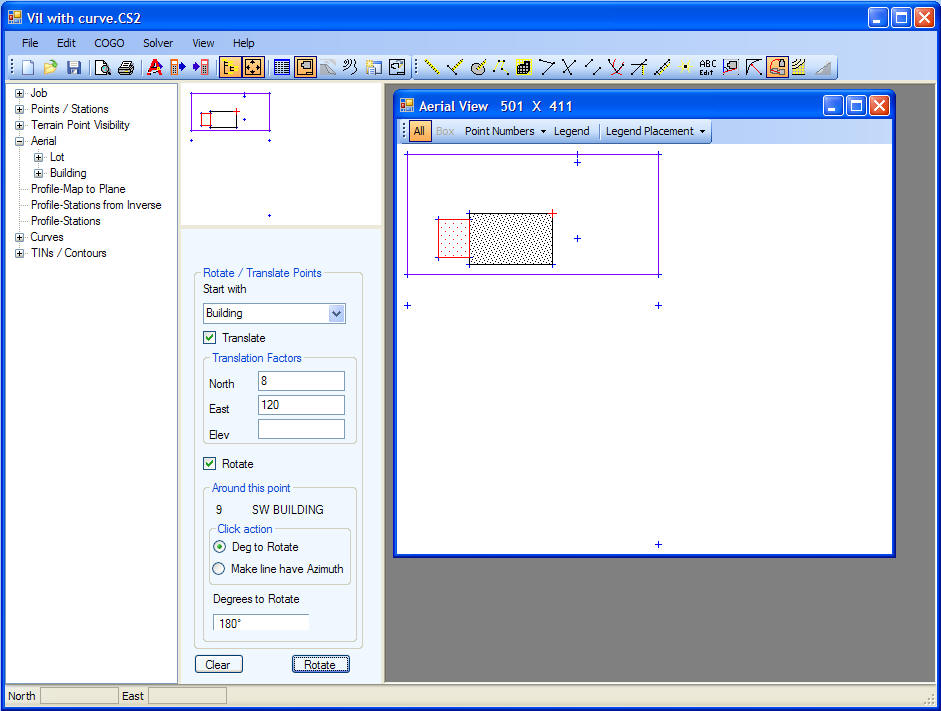
Task: Toggle the All button in Aerial View
Action: tap(419, 131)
